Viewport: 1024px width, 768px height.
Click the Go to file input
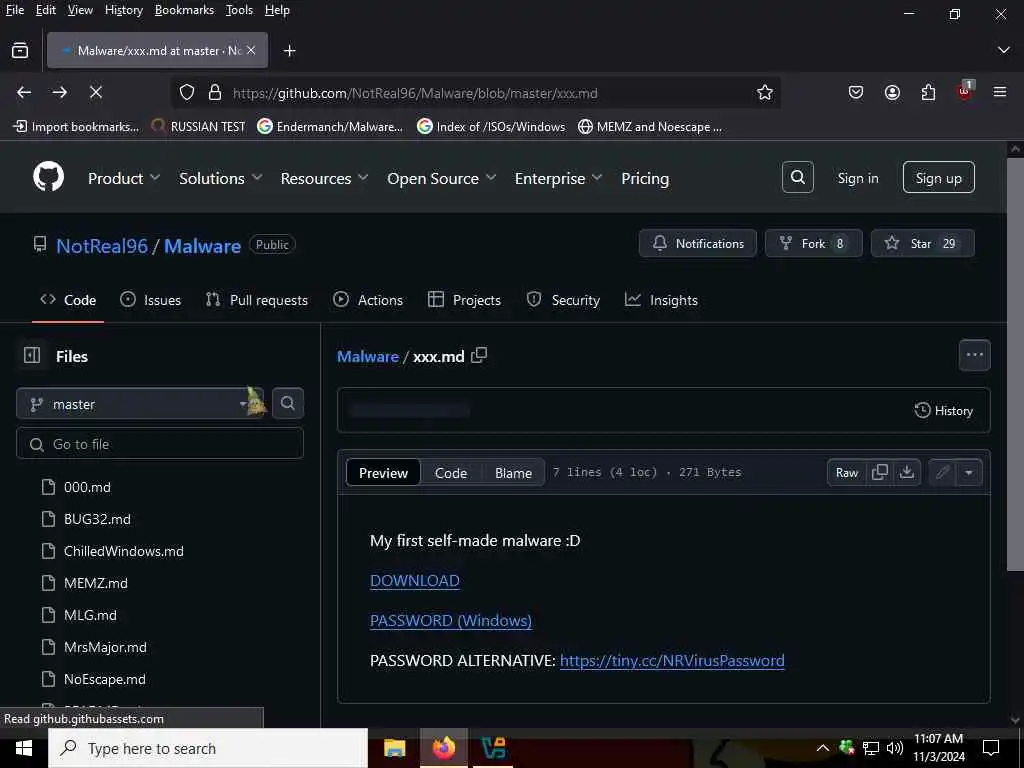click(x=160, y=444)
